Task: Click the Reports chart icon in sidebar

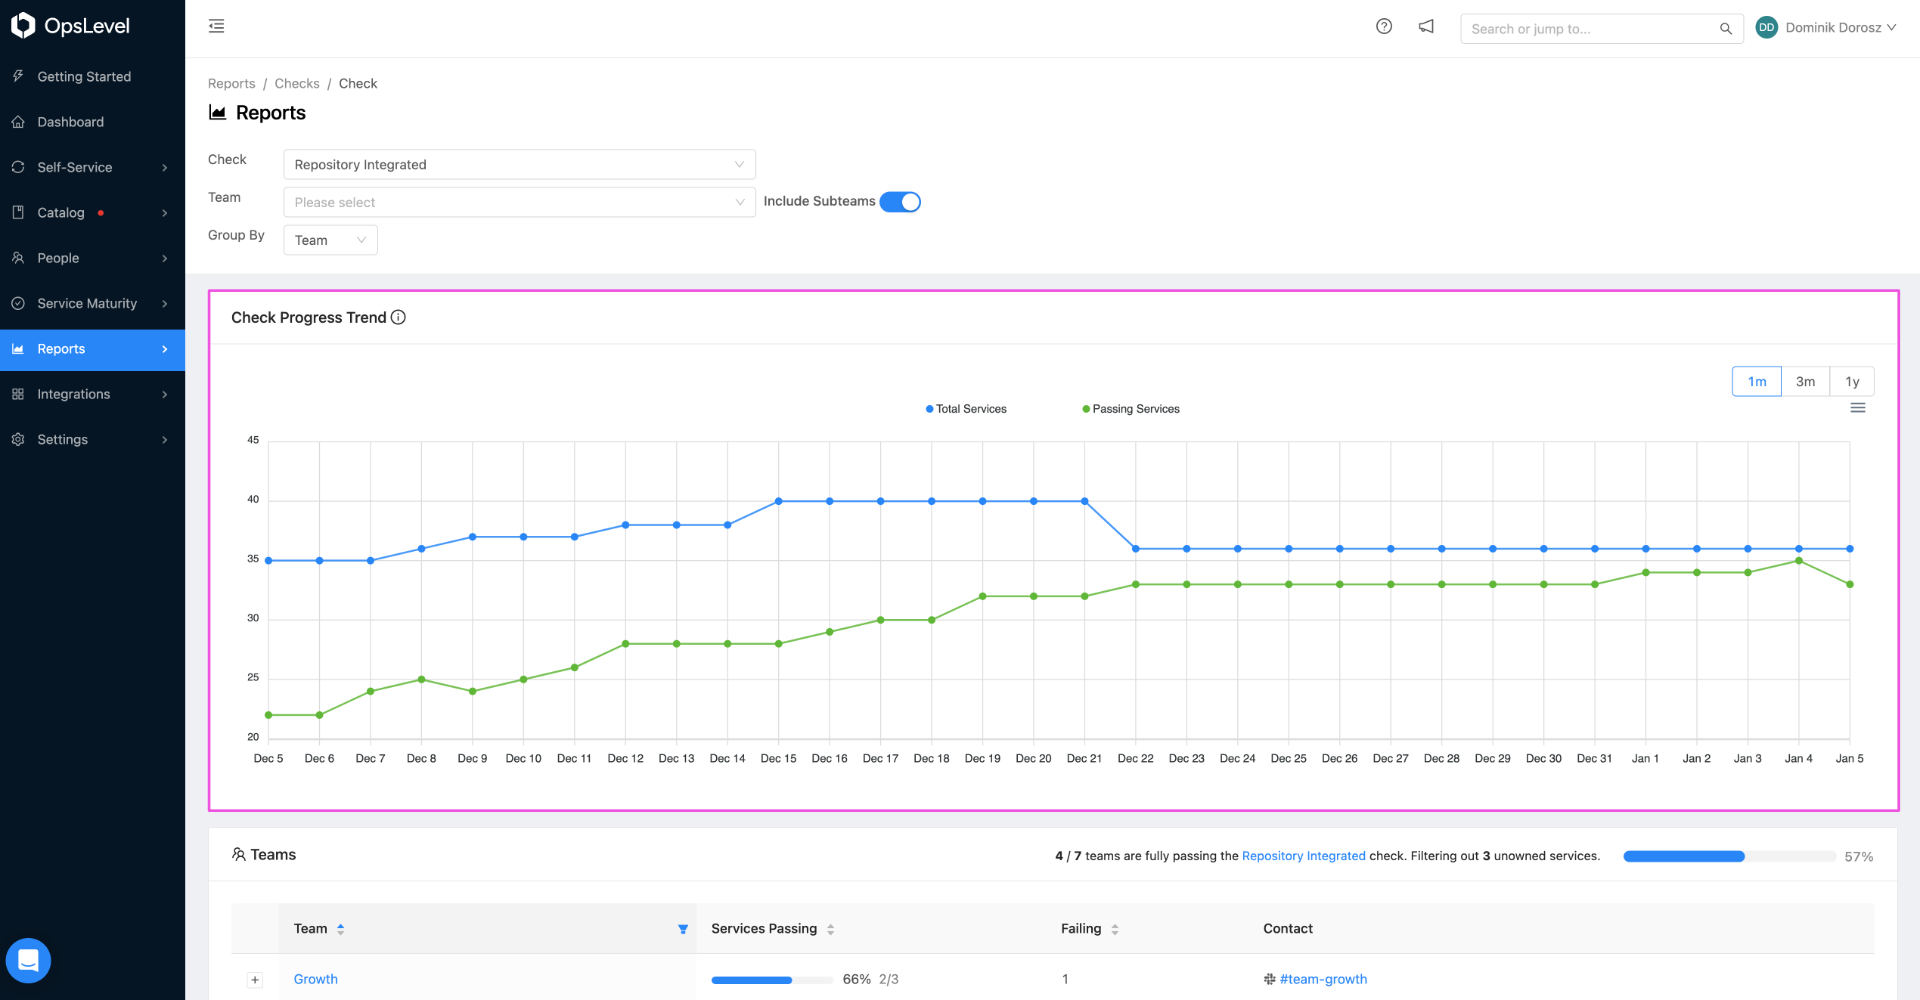Action: click(18, 349)
